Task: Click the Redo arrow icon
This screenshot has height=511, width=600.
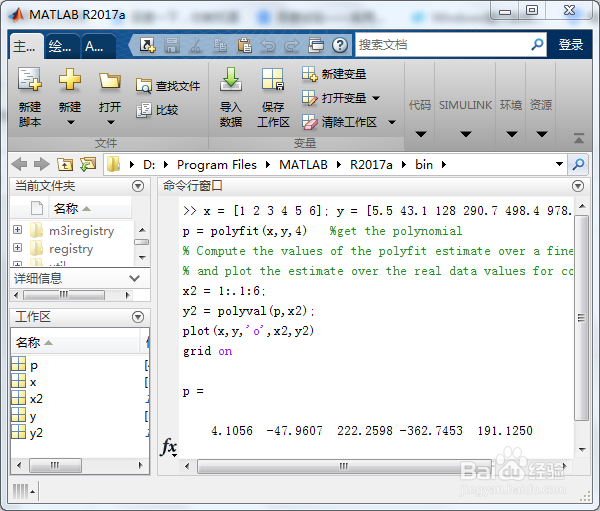Action: [292, 46]
